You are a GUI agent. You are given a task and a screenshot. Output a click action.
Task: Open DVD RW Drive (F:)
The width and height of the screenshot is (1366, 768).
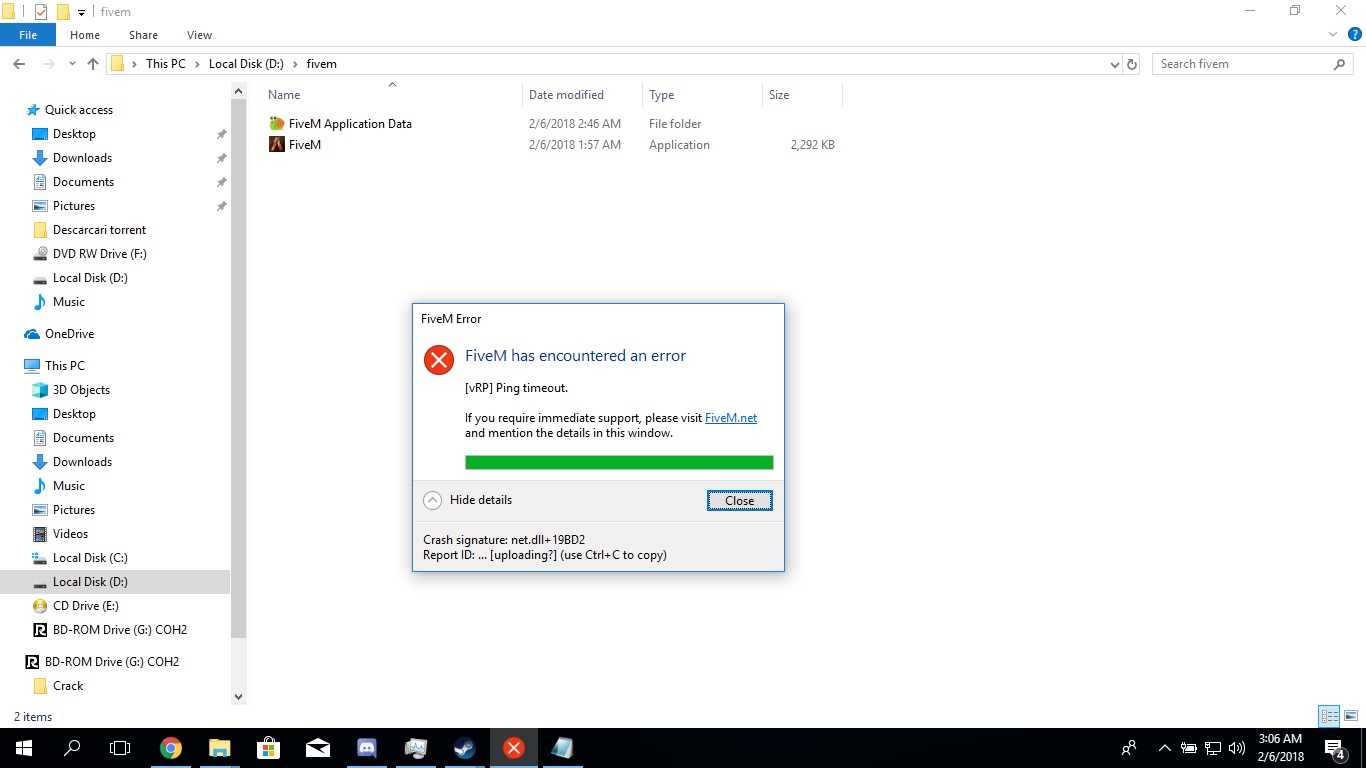[x=99, y=254]
